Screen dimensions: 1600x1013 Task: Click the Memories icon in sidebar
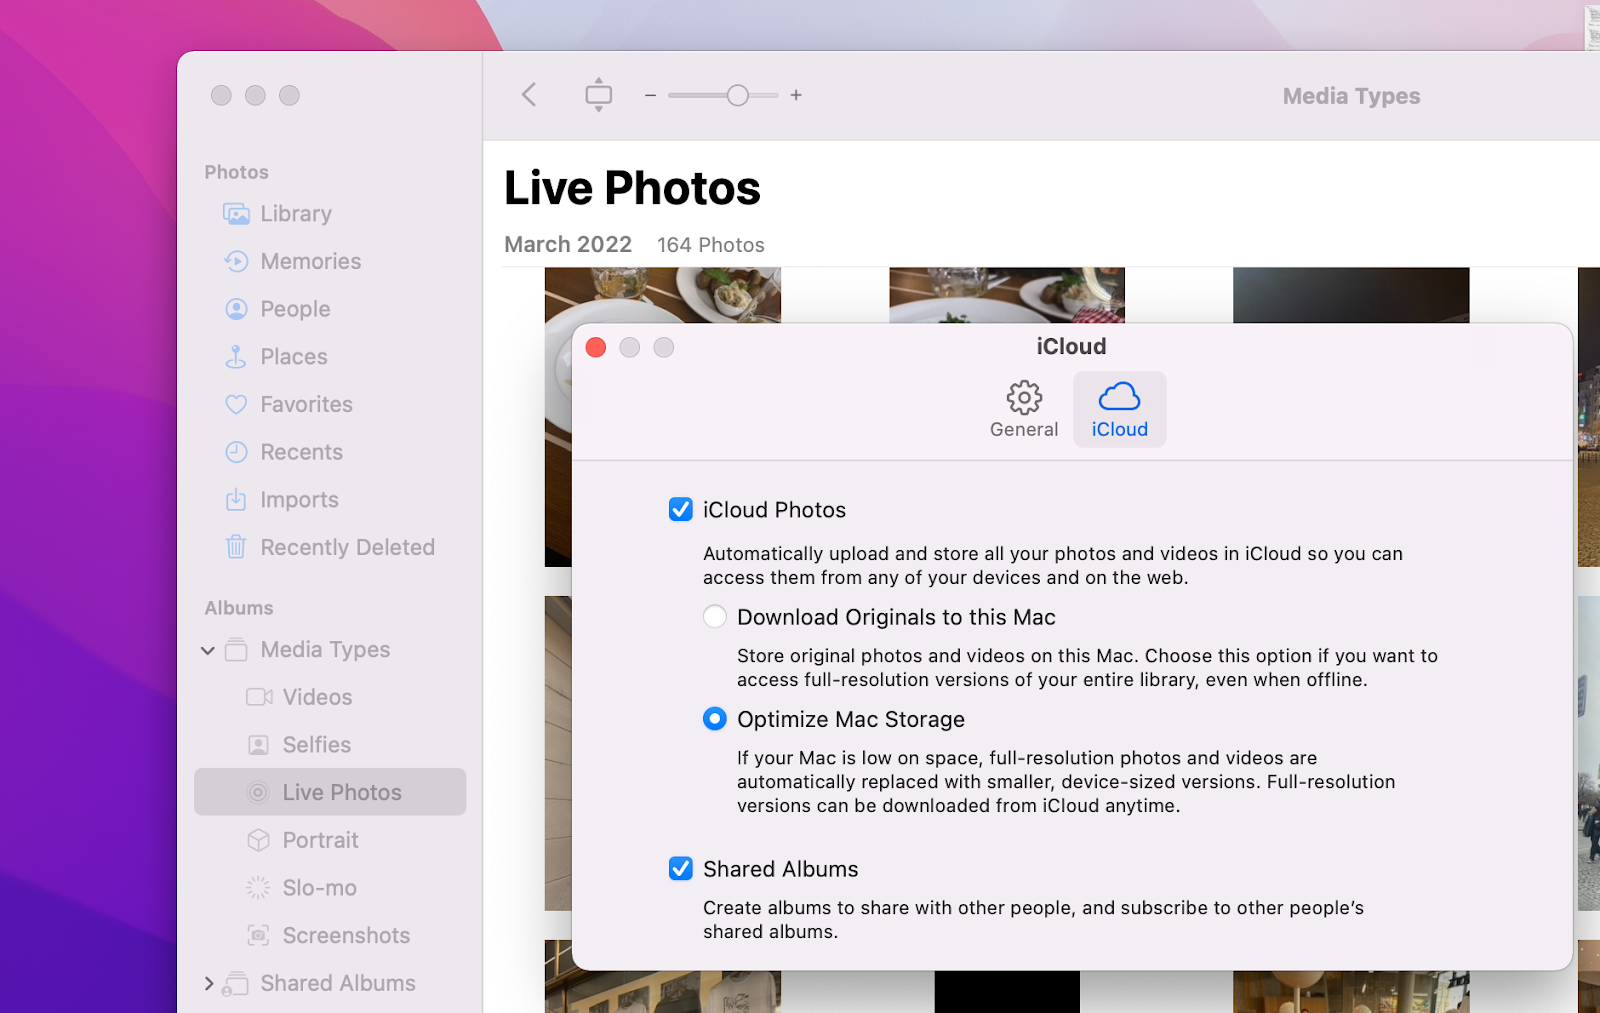pos(236,261)
